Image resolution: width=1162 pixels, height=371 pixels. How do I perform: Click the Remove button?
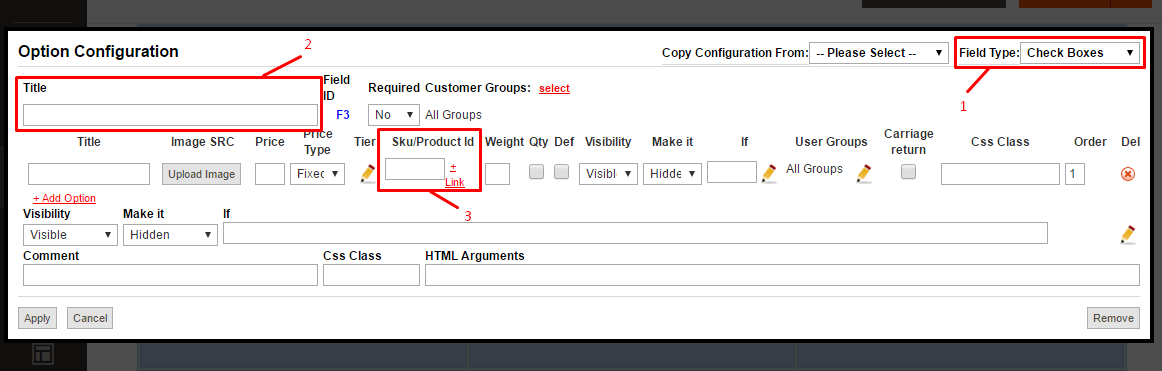[x=1113, y=318]
